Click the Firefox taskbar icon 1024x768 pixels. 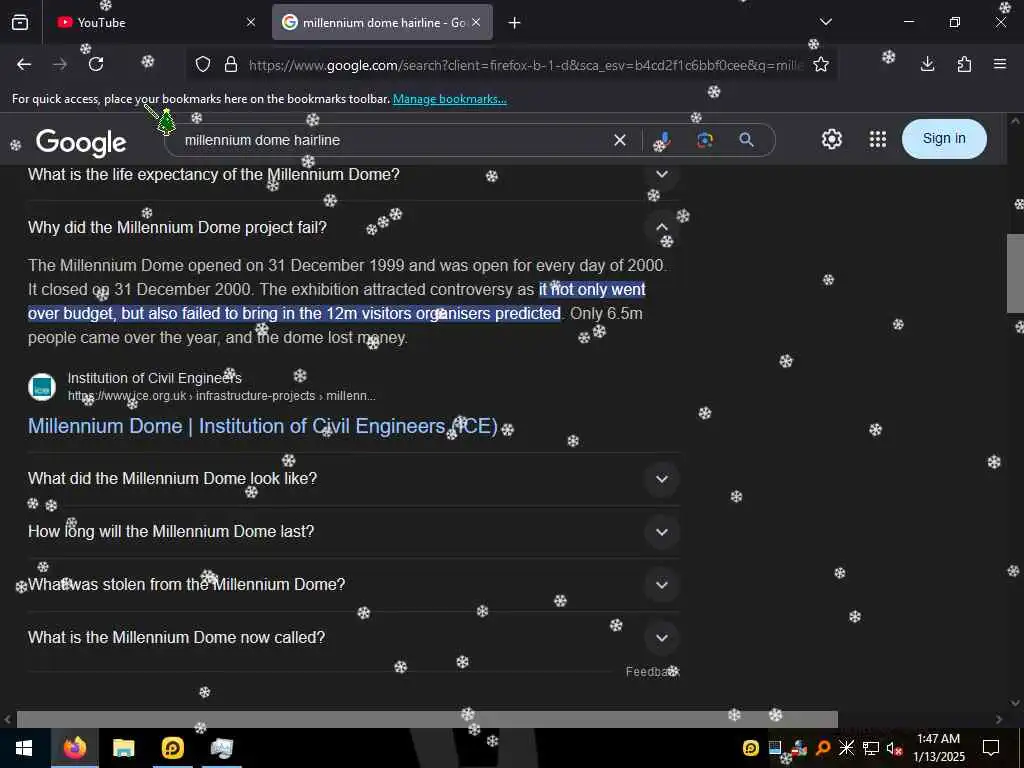point(74,748)
